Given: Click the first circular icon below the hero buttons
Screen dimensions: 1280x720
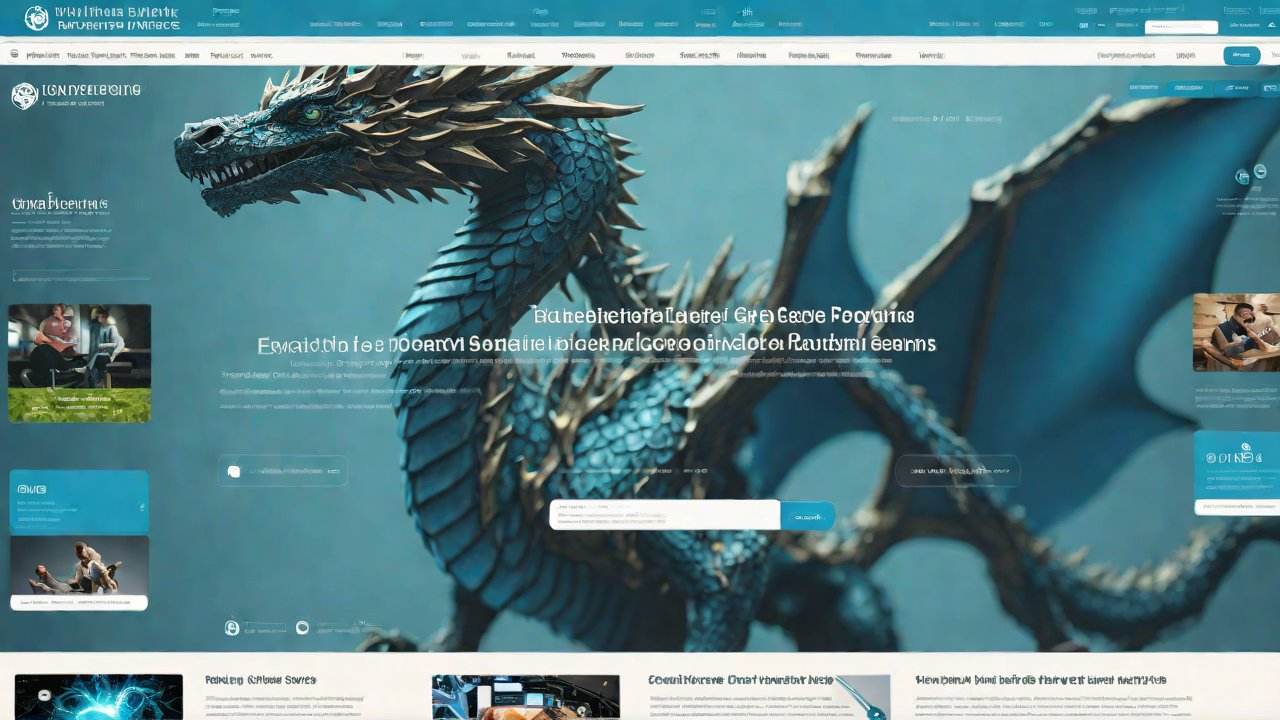Looking at the screenshot, I should point(232,627).
